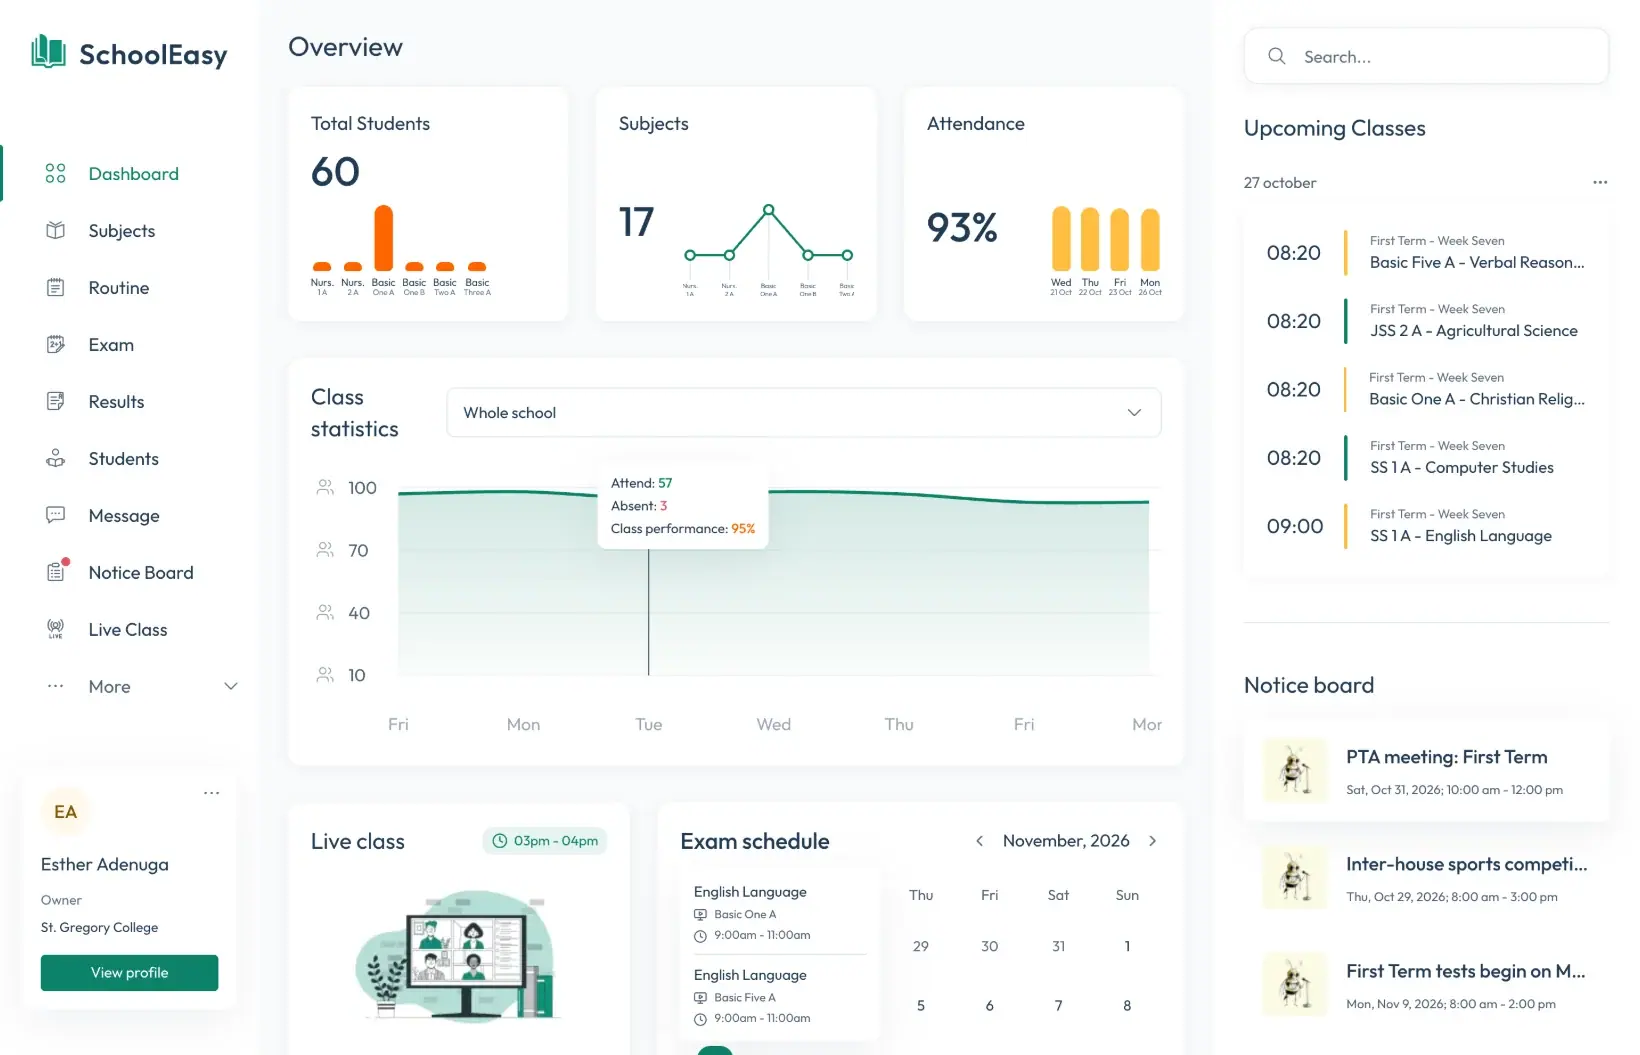Select day 31 in exam calendar
This screenshot has width=1640, height=1055.
tap(1058, 946)
